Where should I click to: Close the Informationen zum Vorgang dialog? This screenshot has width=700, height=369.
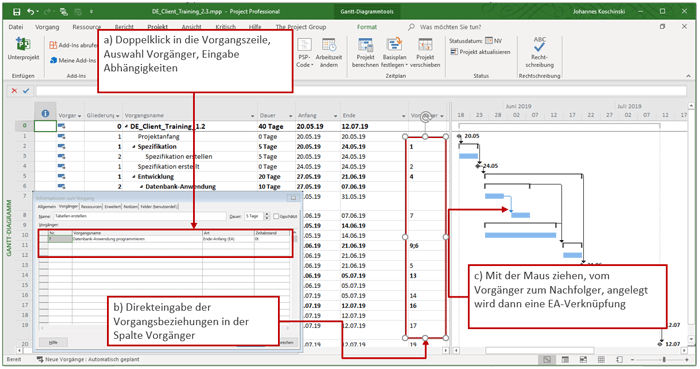pos(293,198)
